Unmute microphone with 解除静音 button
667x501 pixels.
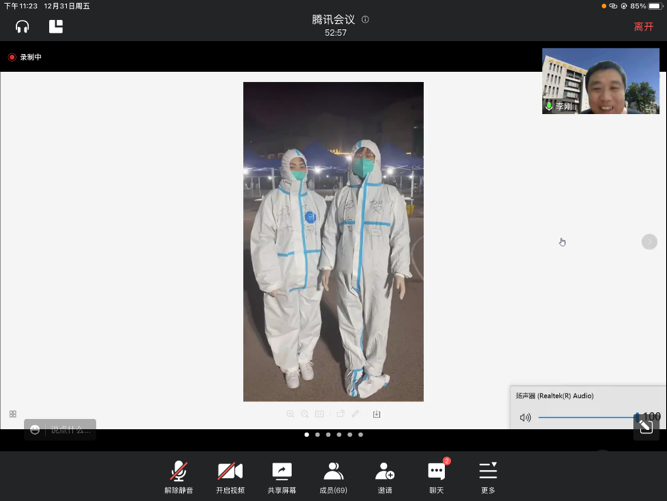(179, 477)
